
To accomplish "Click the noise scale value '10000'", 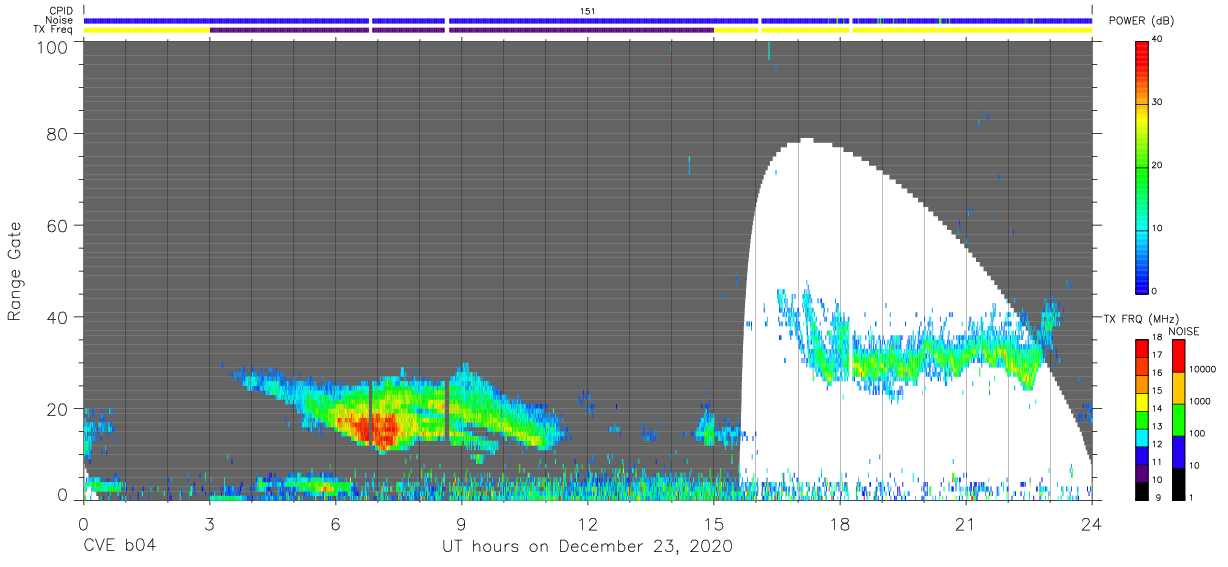I will [x=1203, y=369].
